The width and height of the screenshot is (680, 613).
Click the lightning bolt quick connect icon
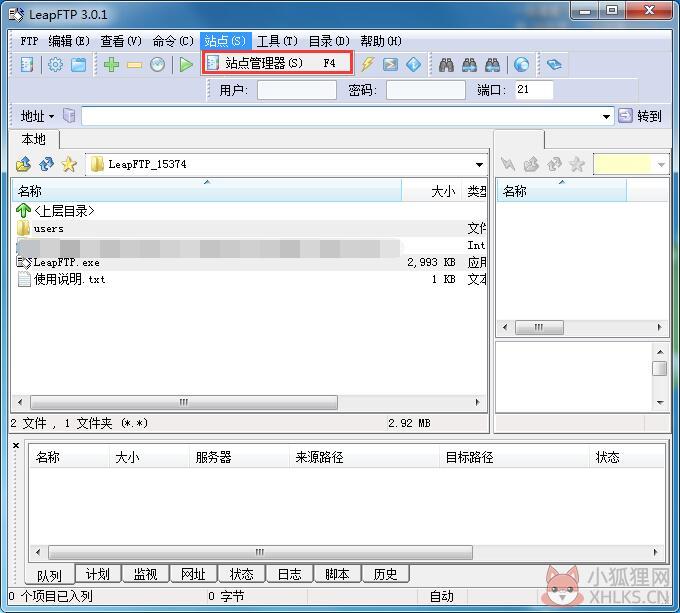point(367,65)
